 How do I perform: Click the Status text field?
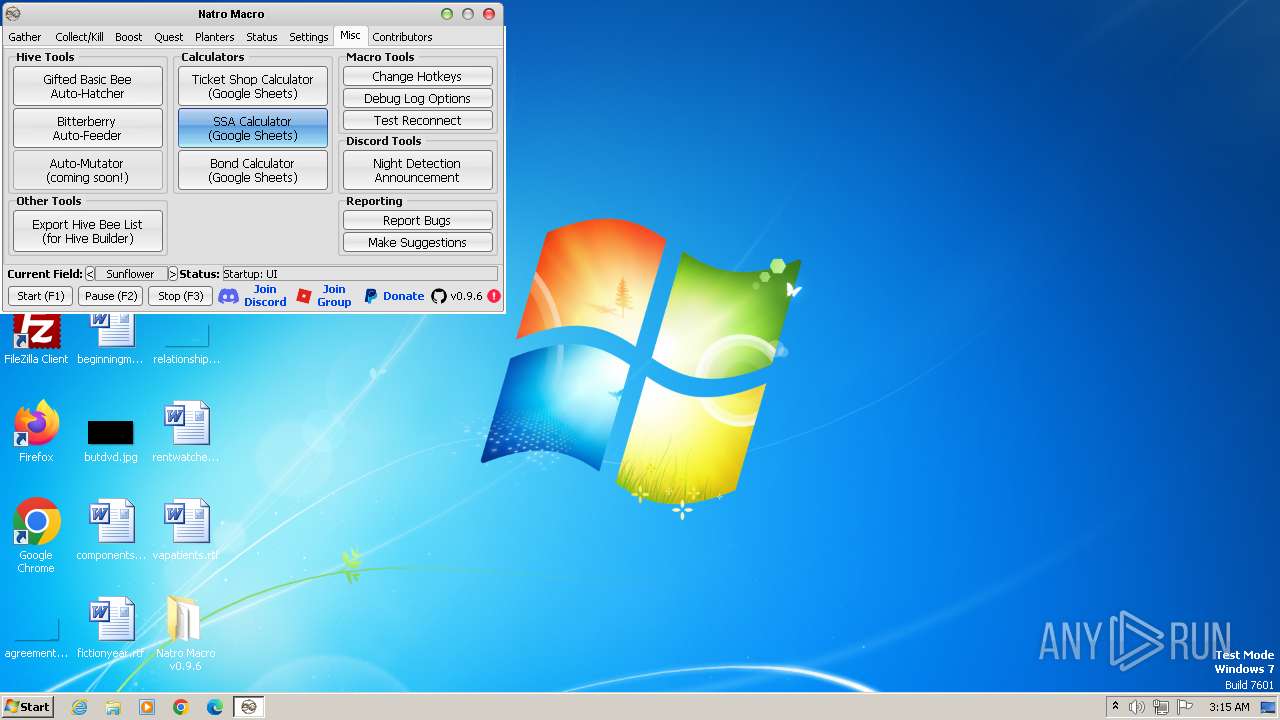[360, 274]
